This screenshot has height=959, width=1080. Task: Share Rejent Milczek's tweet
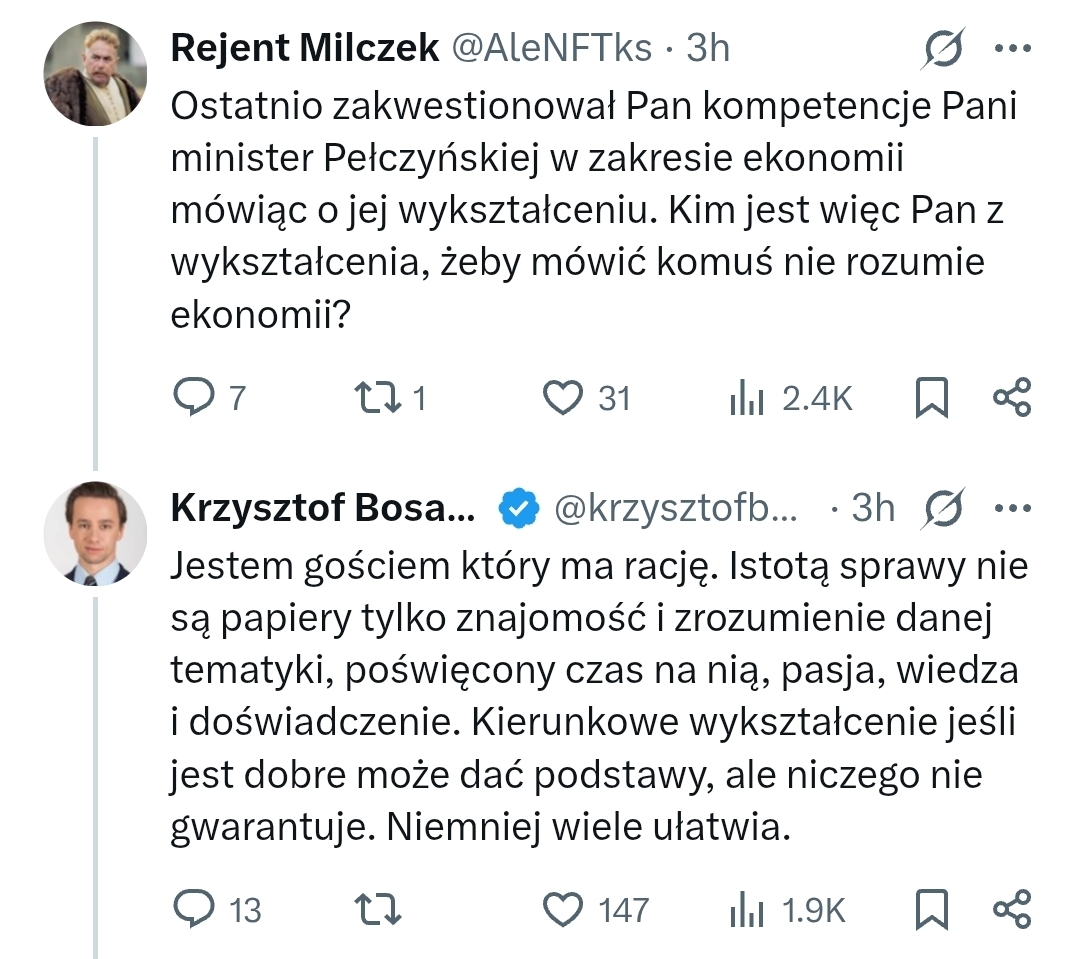click(1011, 398)
